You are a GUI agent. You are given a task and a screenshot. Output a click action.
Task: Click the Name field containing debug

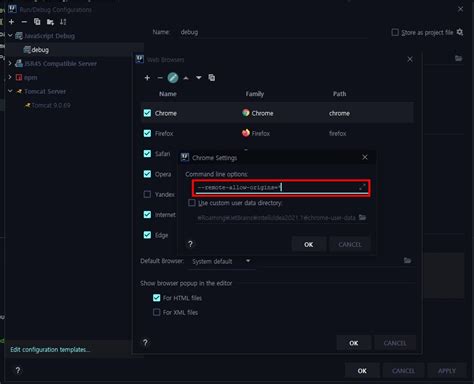click(273, 32)
